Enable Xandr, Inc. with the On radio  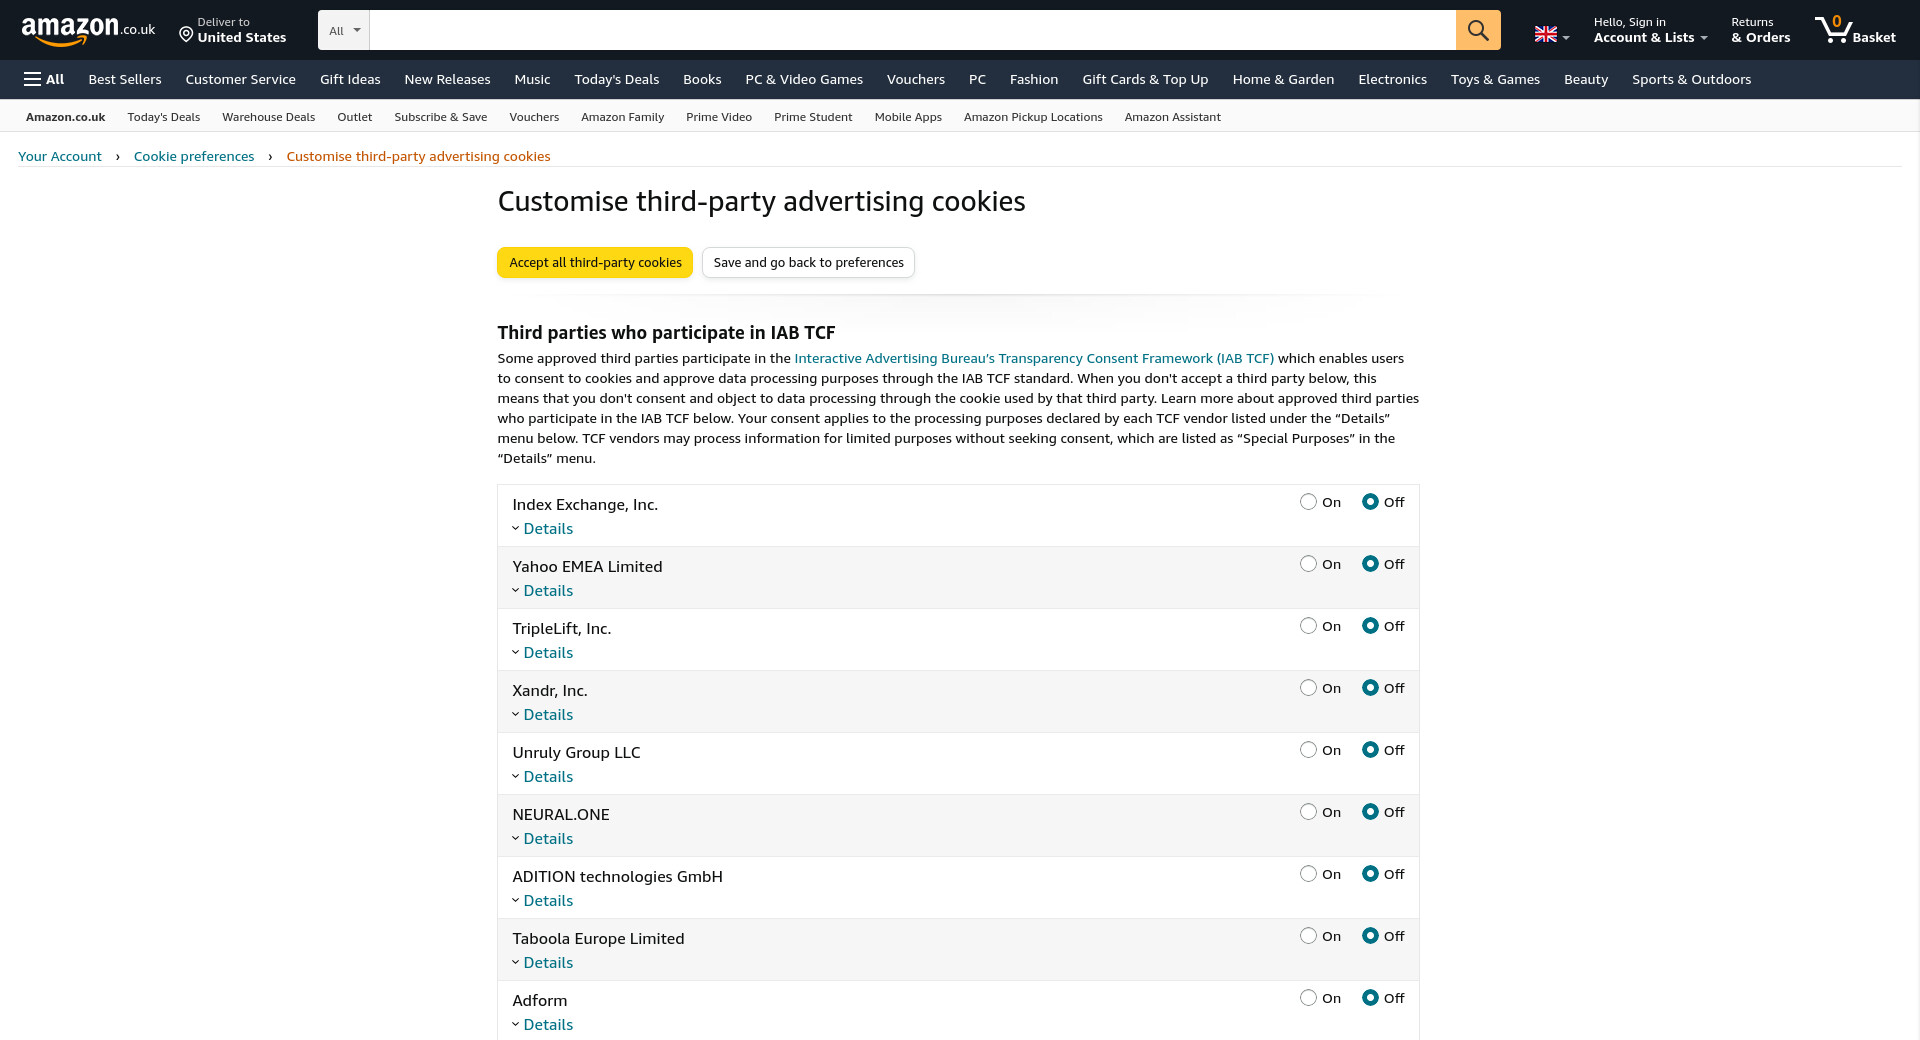[x=1308, y=688]
